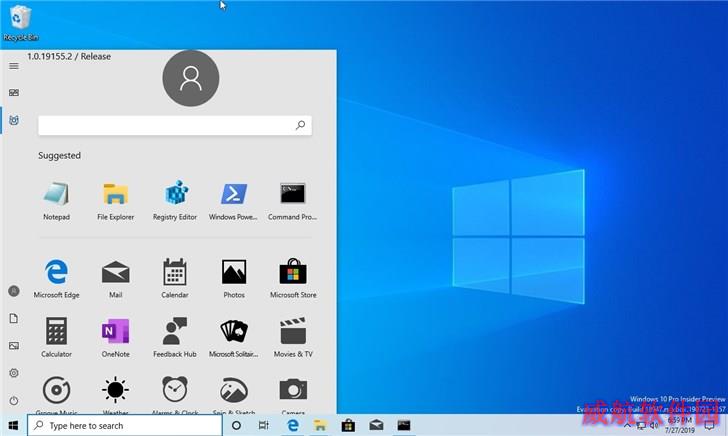Open File Explorer in Suggested section
The image size is (728, 436).
point(116,201)
